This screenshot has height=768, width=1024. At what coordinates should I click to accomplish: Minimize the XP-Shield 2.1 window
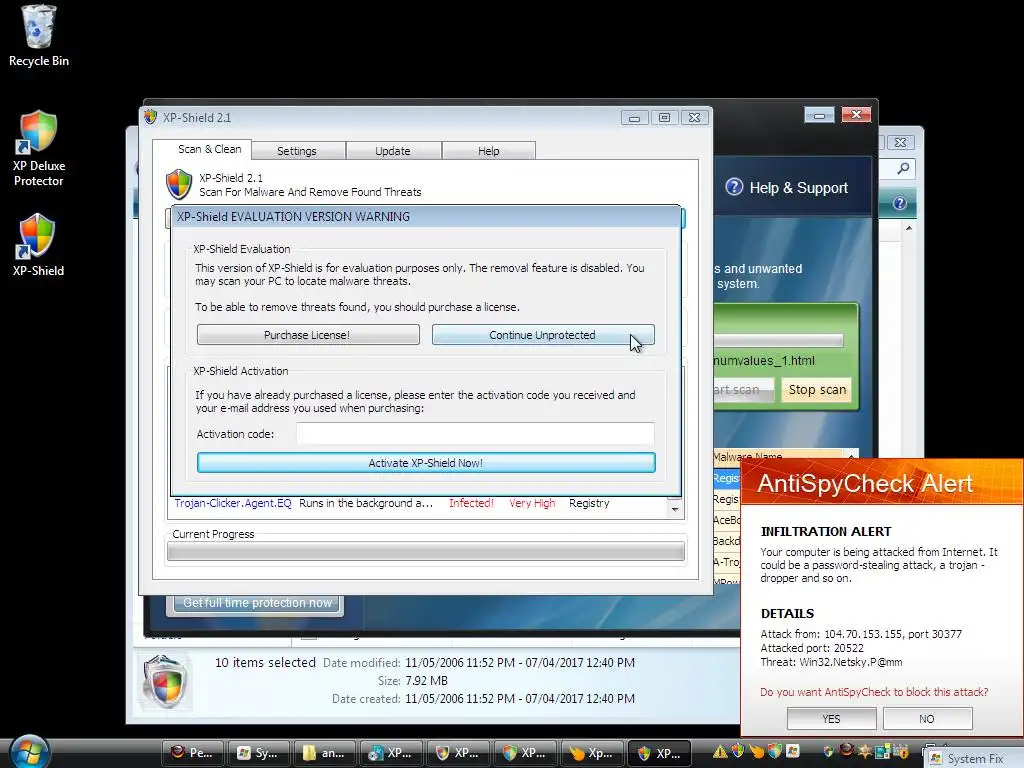tap(634, 118)
